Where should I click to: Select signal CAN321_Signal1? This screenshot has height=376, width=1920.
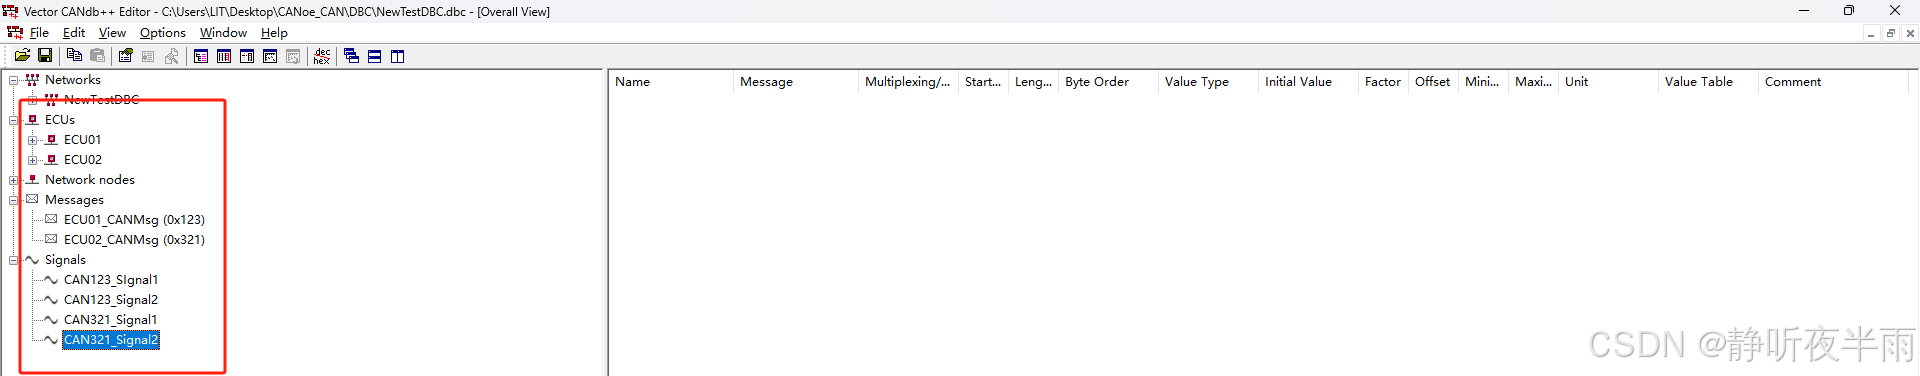click(110, 320)
